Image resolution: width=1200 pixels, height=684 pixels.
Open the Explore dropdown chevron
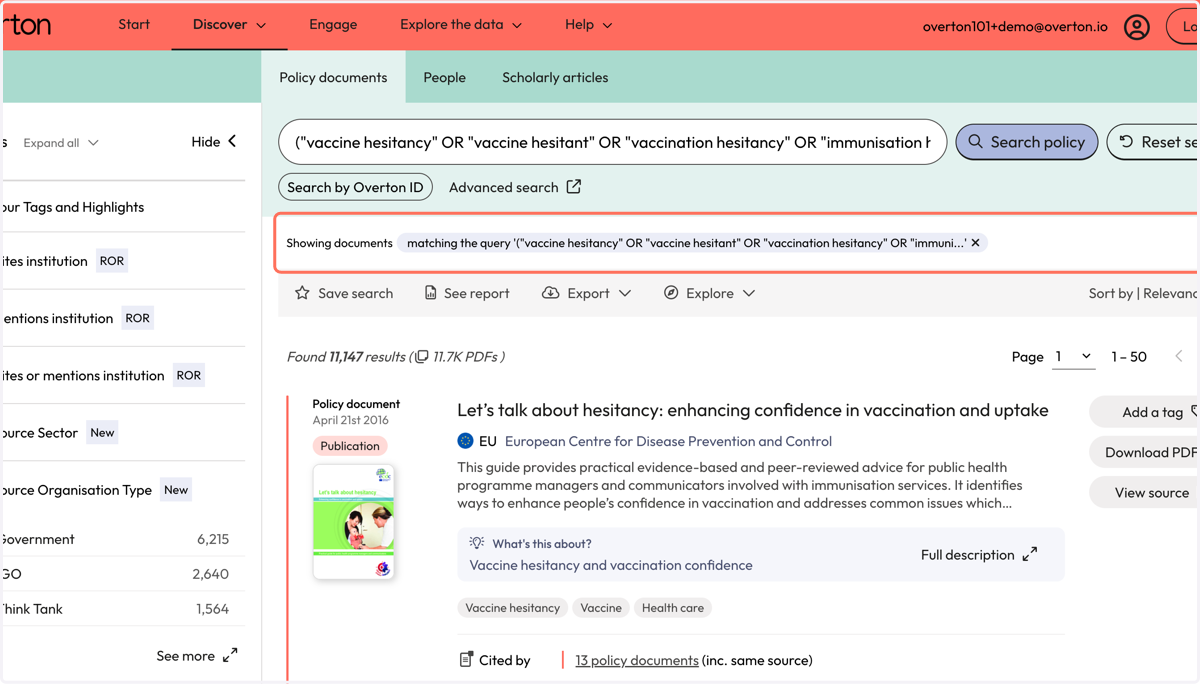tap(749, 293)
